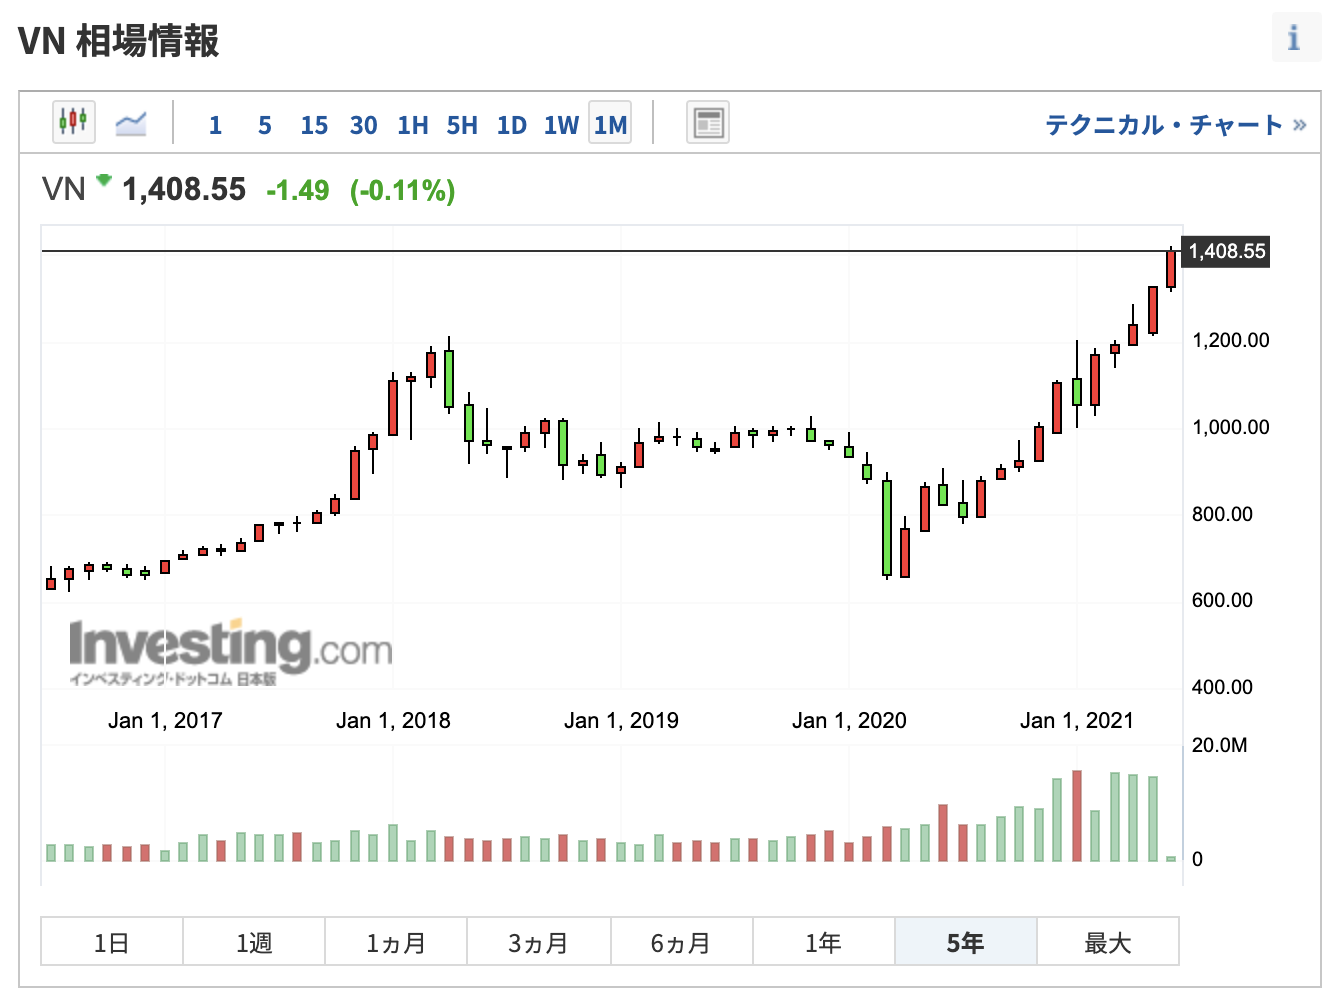Click the tallest red volume bar
This screenshot has width=1334, height=1002.
[x=1077, y=816]
